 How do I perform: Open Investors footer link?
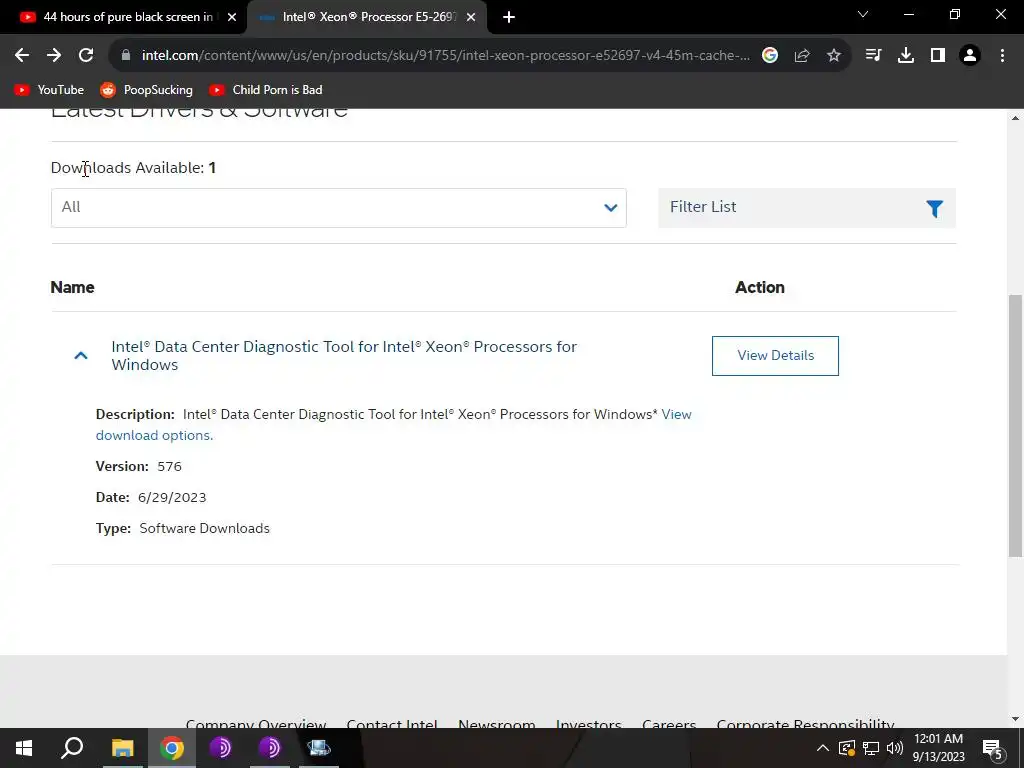coord(588,724)
